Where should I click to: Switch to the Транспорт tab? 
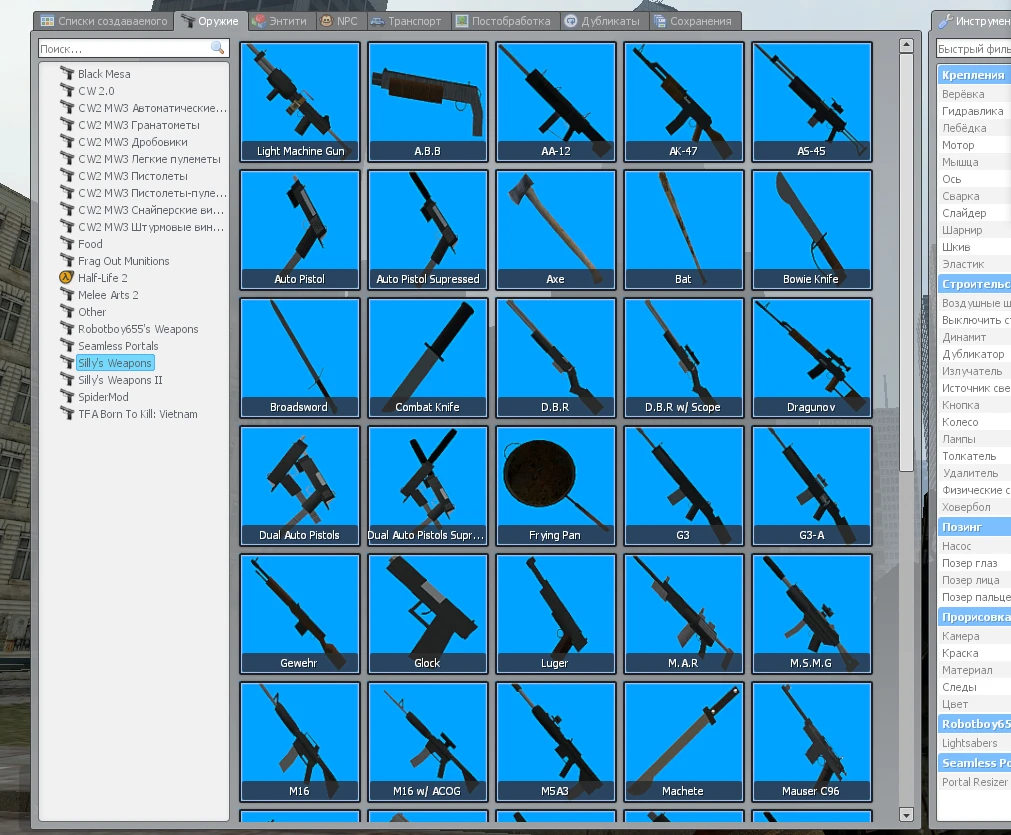406,21
